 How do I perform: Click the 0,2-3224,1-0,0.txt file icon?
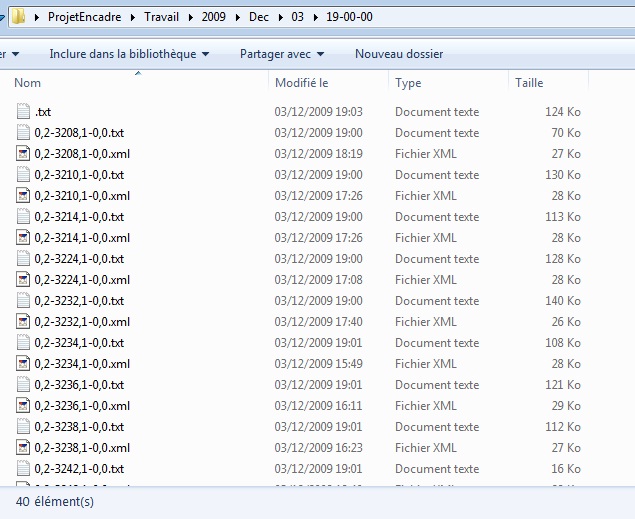24,259
